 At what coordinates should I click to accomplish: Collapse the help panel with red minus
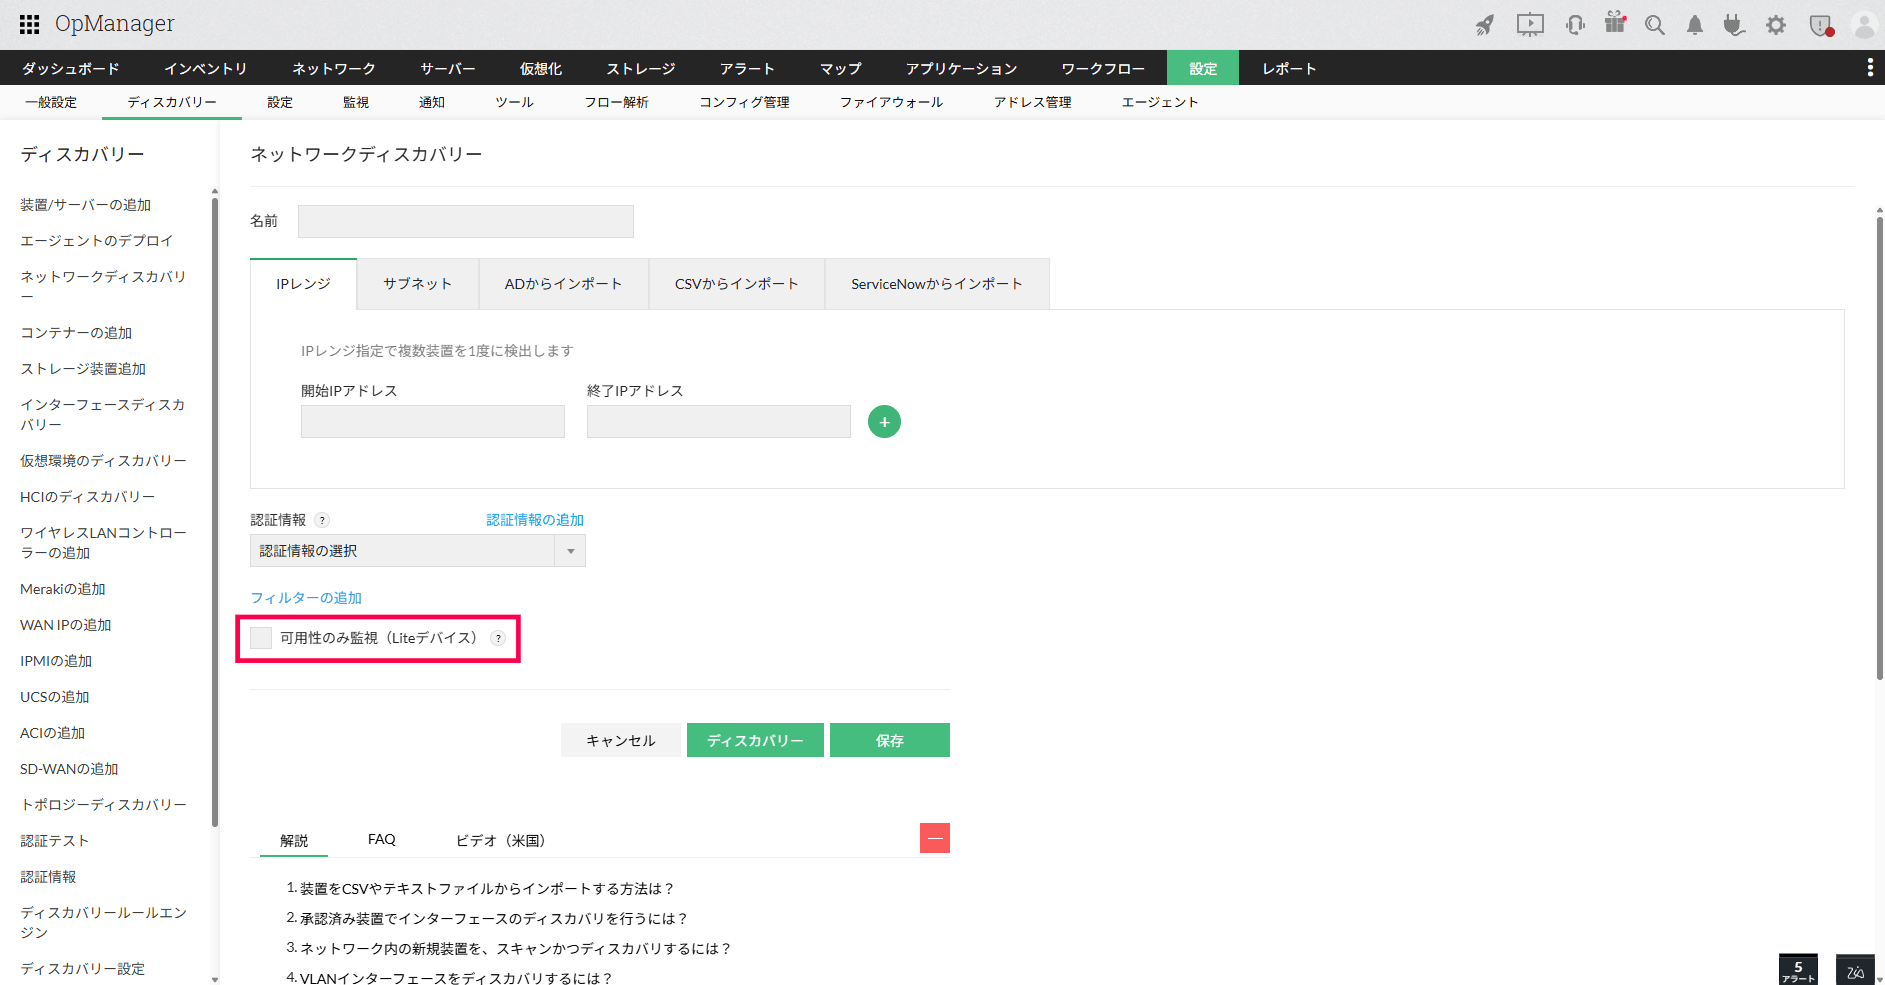[x=935, y=838]
